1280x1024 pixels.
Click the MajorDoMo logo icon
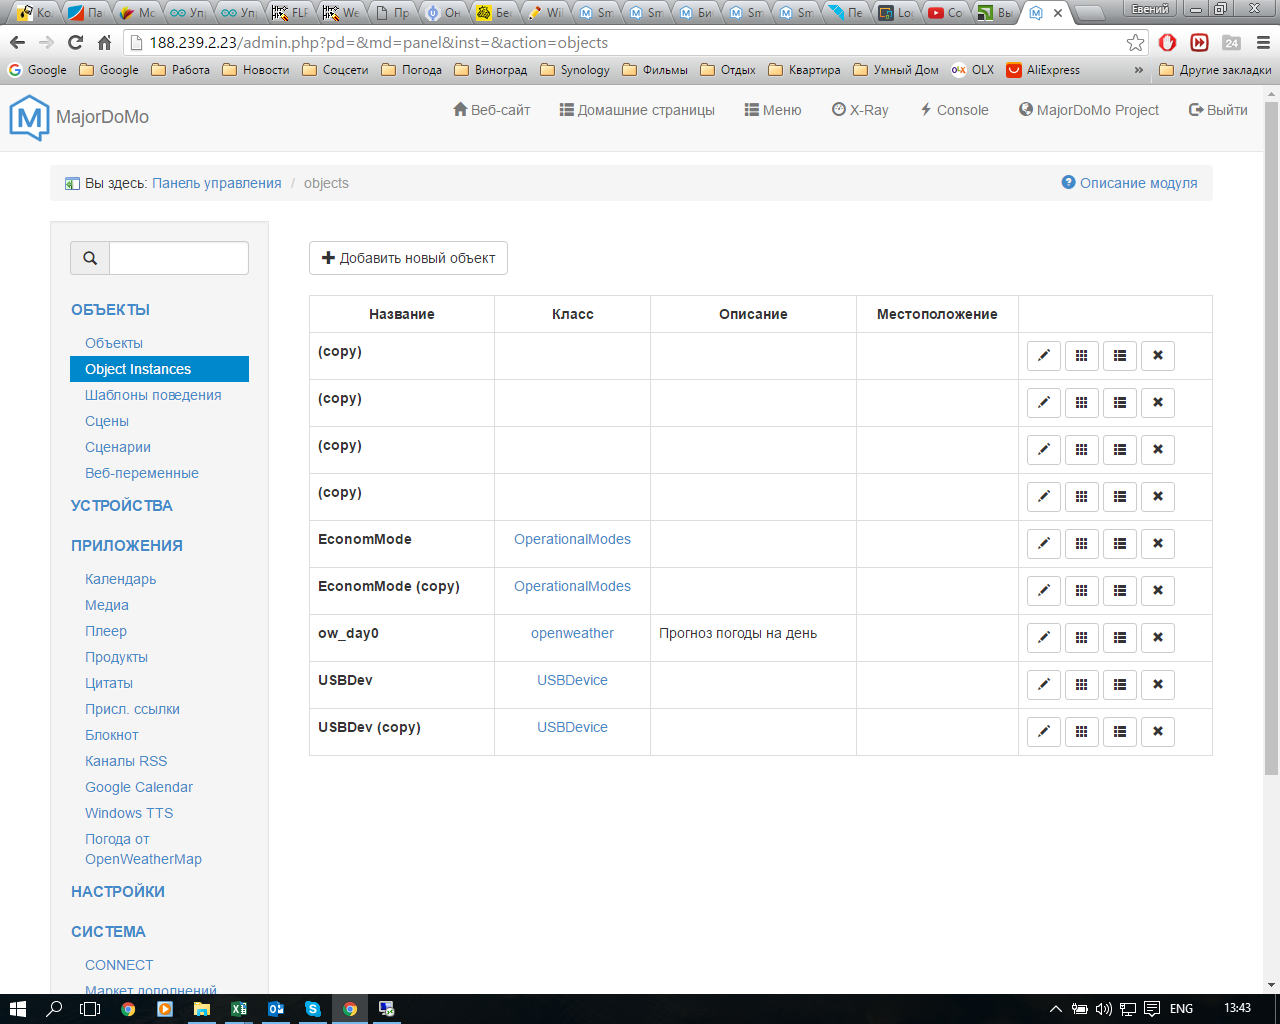[x=29, y=117]
